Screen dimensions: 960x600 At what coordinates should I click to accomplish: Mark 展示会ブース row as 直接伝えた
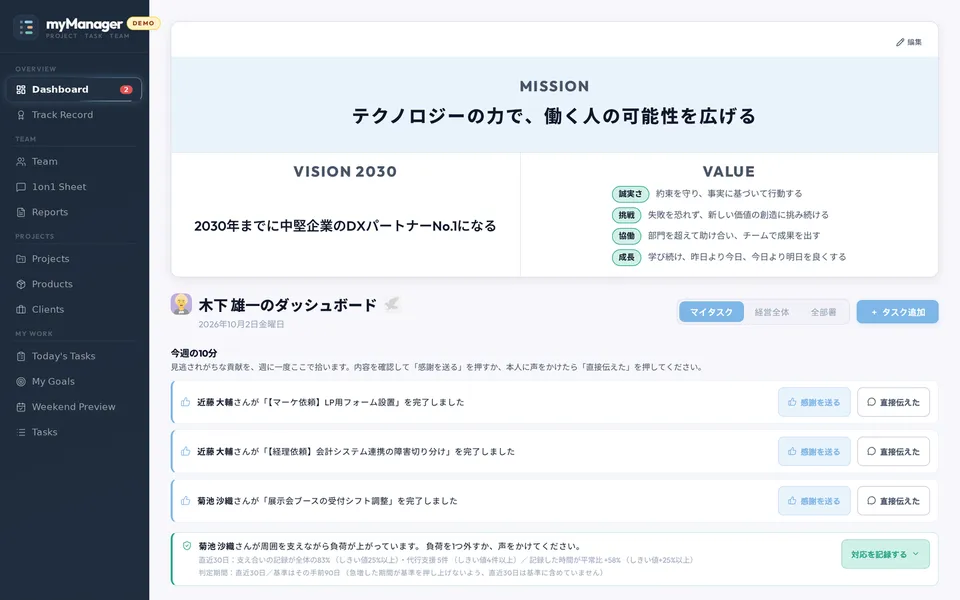point(893,501)
